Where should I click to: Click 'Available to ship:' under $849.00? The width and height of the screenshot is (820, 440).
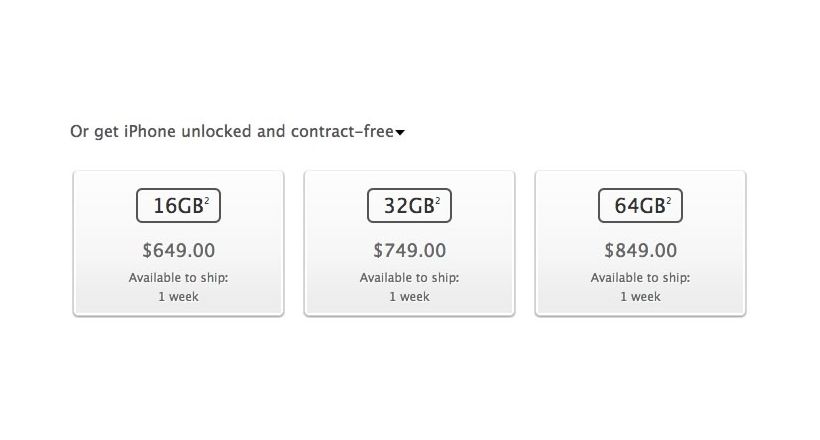pos(640,278)
